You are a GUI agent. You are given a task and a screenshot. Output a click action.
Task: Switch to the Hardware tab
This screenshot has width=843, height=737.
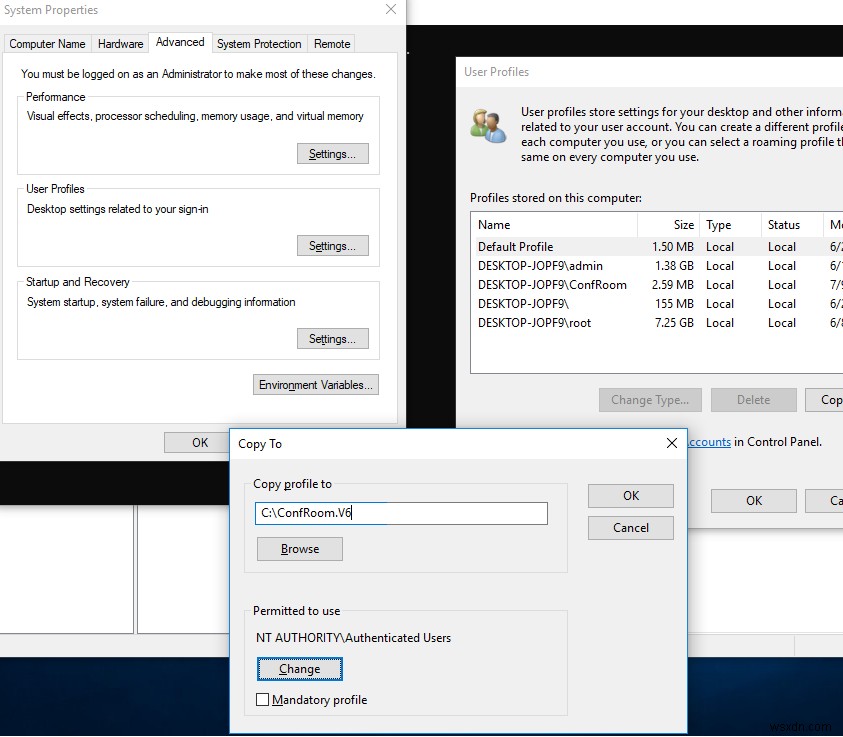[120, 43]
